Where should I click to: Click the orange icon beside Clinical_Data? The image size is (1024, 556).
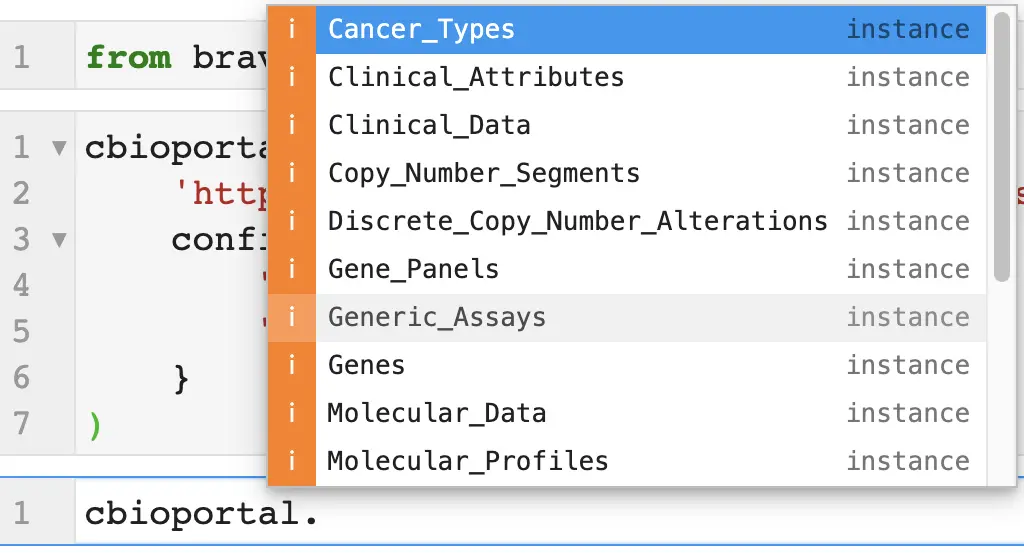292,125
